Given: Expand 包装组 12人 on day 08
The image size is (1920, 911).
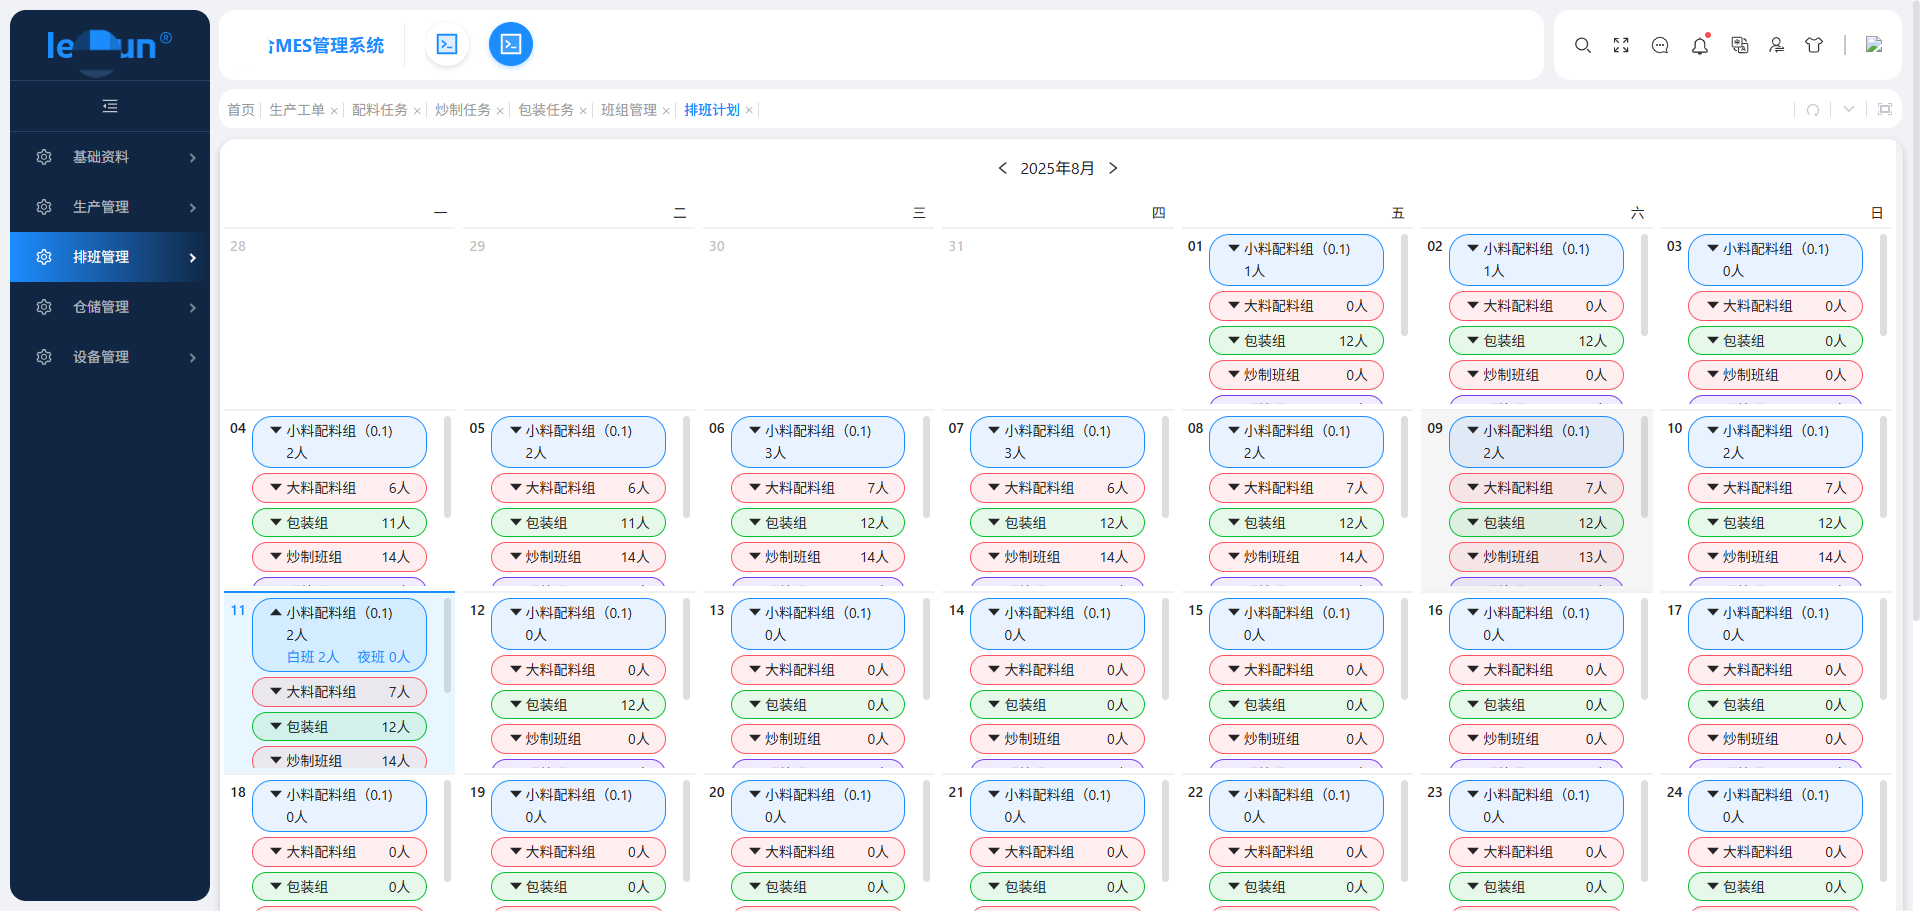Looking at the screenshot, I should coord(1296,523).
